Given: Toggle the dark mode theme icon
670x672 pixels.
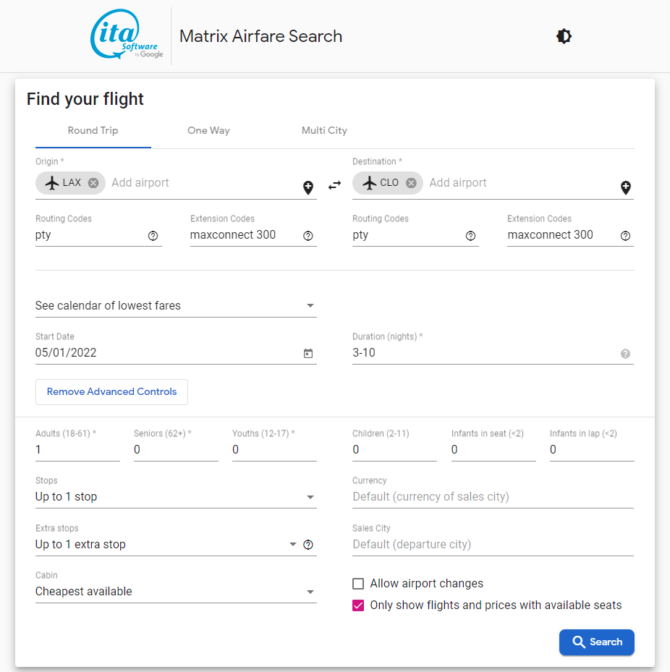Looking at the screenshot, I should [x=564, y=36].
